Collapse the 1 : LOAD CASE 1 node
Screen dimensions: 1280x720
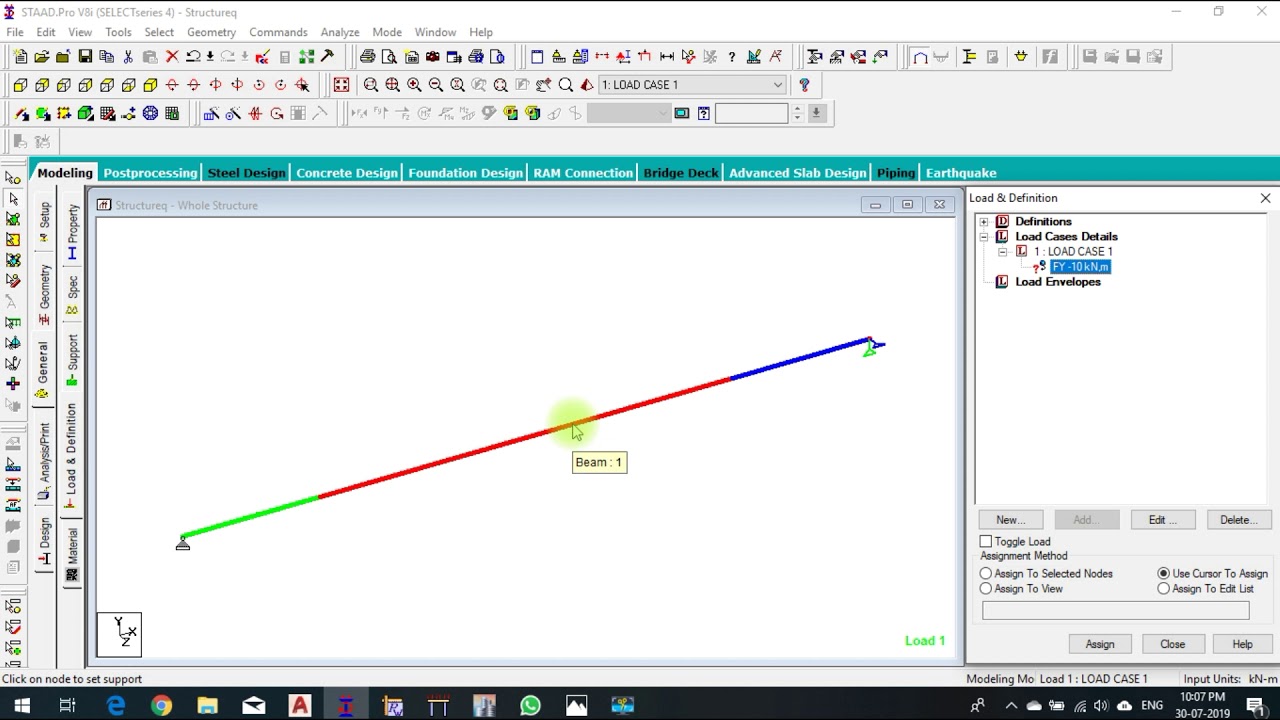pyautogui.click(x=1002, y=252)
